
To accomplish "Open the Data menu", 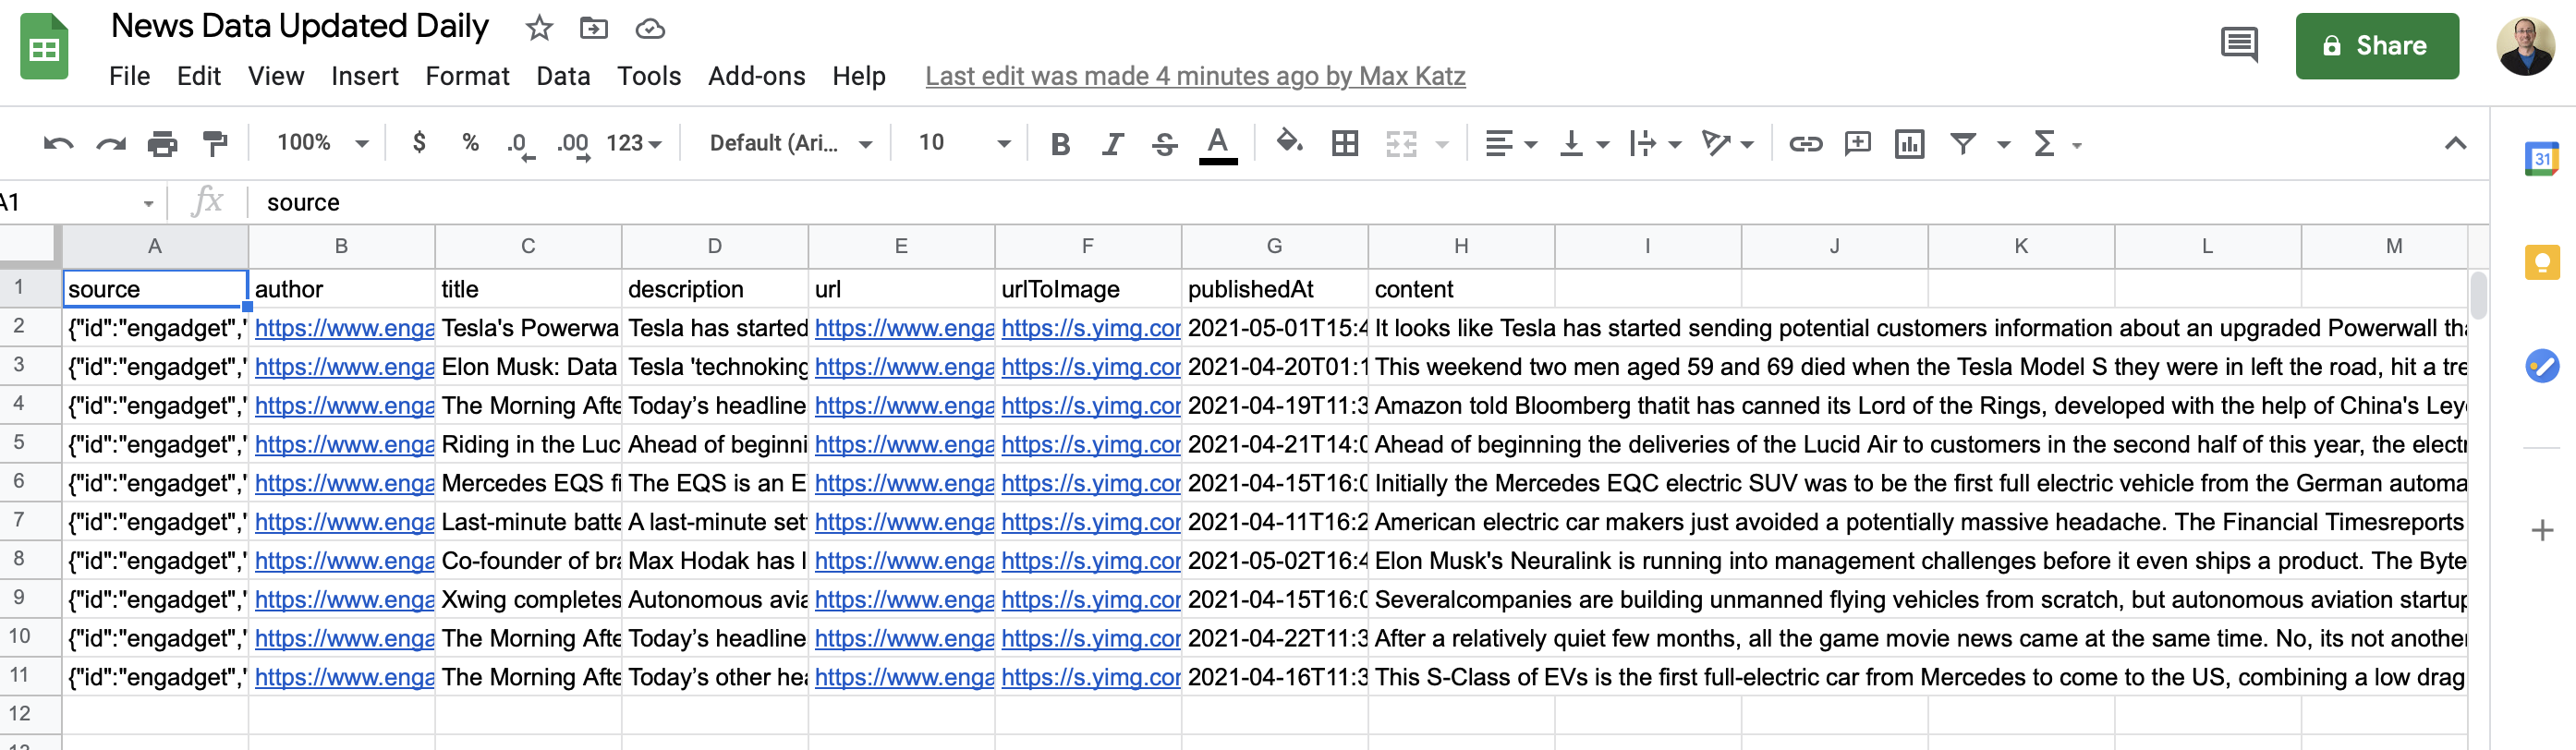I will click(x=563, y=76).
